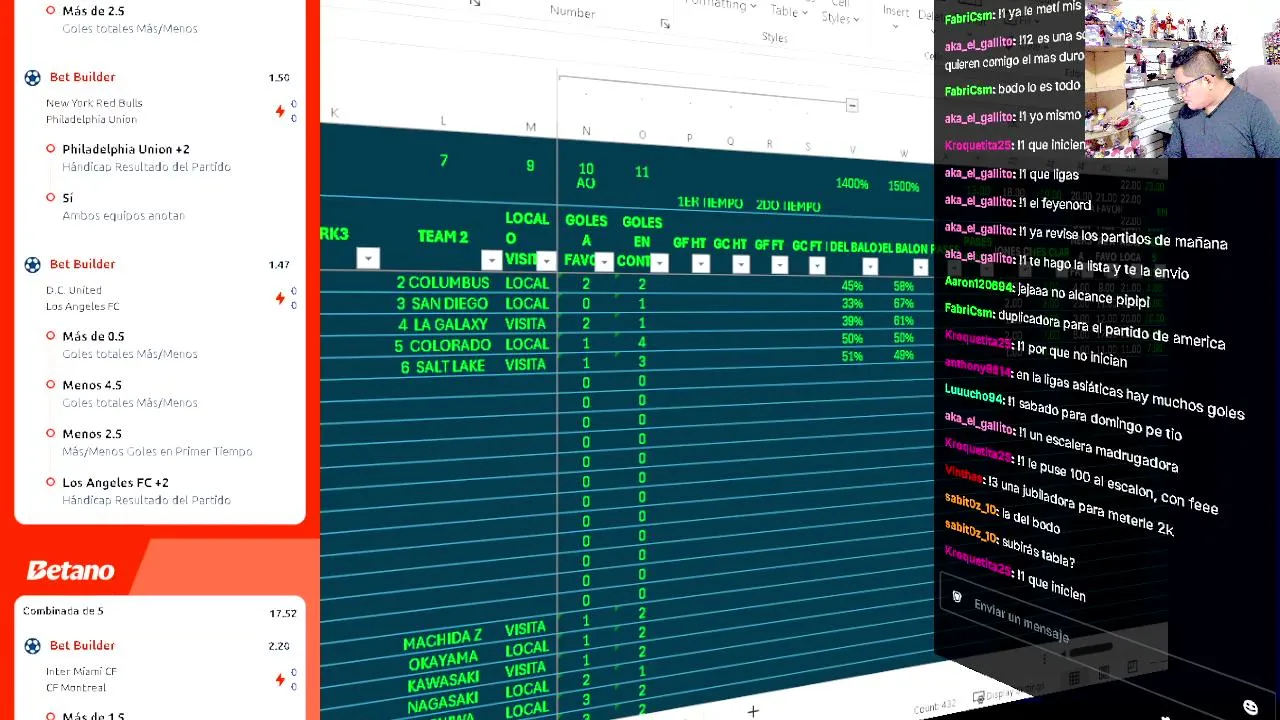Select the KAWASAKI cell
The width and height of the screenshot is (1280, 720).
point(443,682)
